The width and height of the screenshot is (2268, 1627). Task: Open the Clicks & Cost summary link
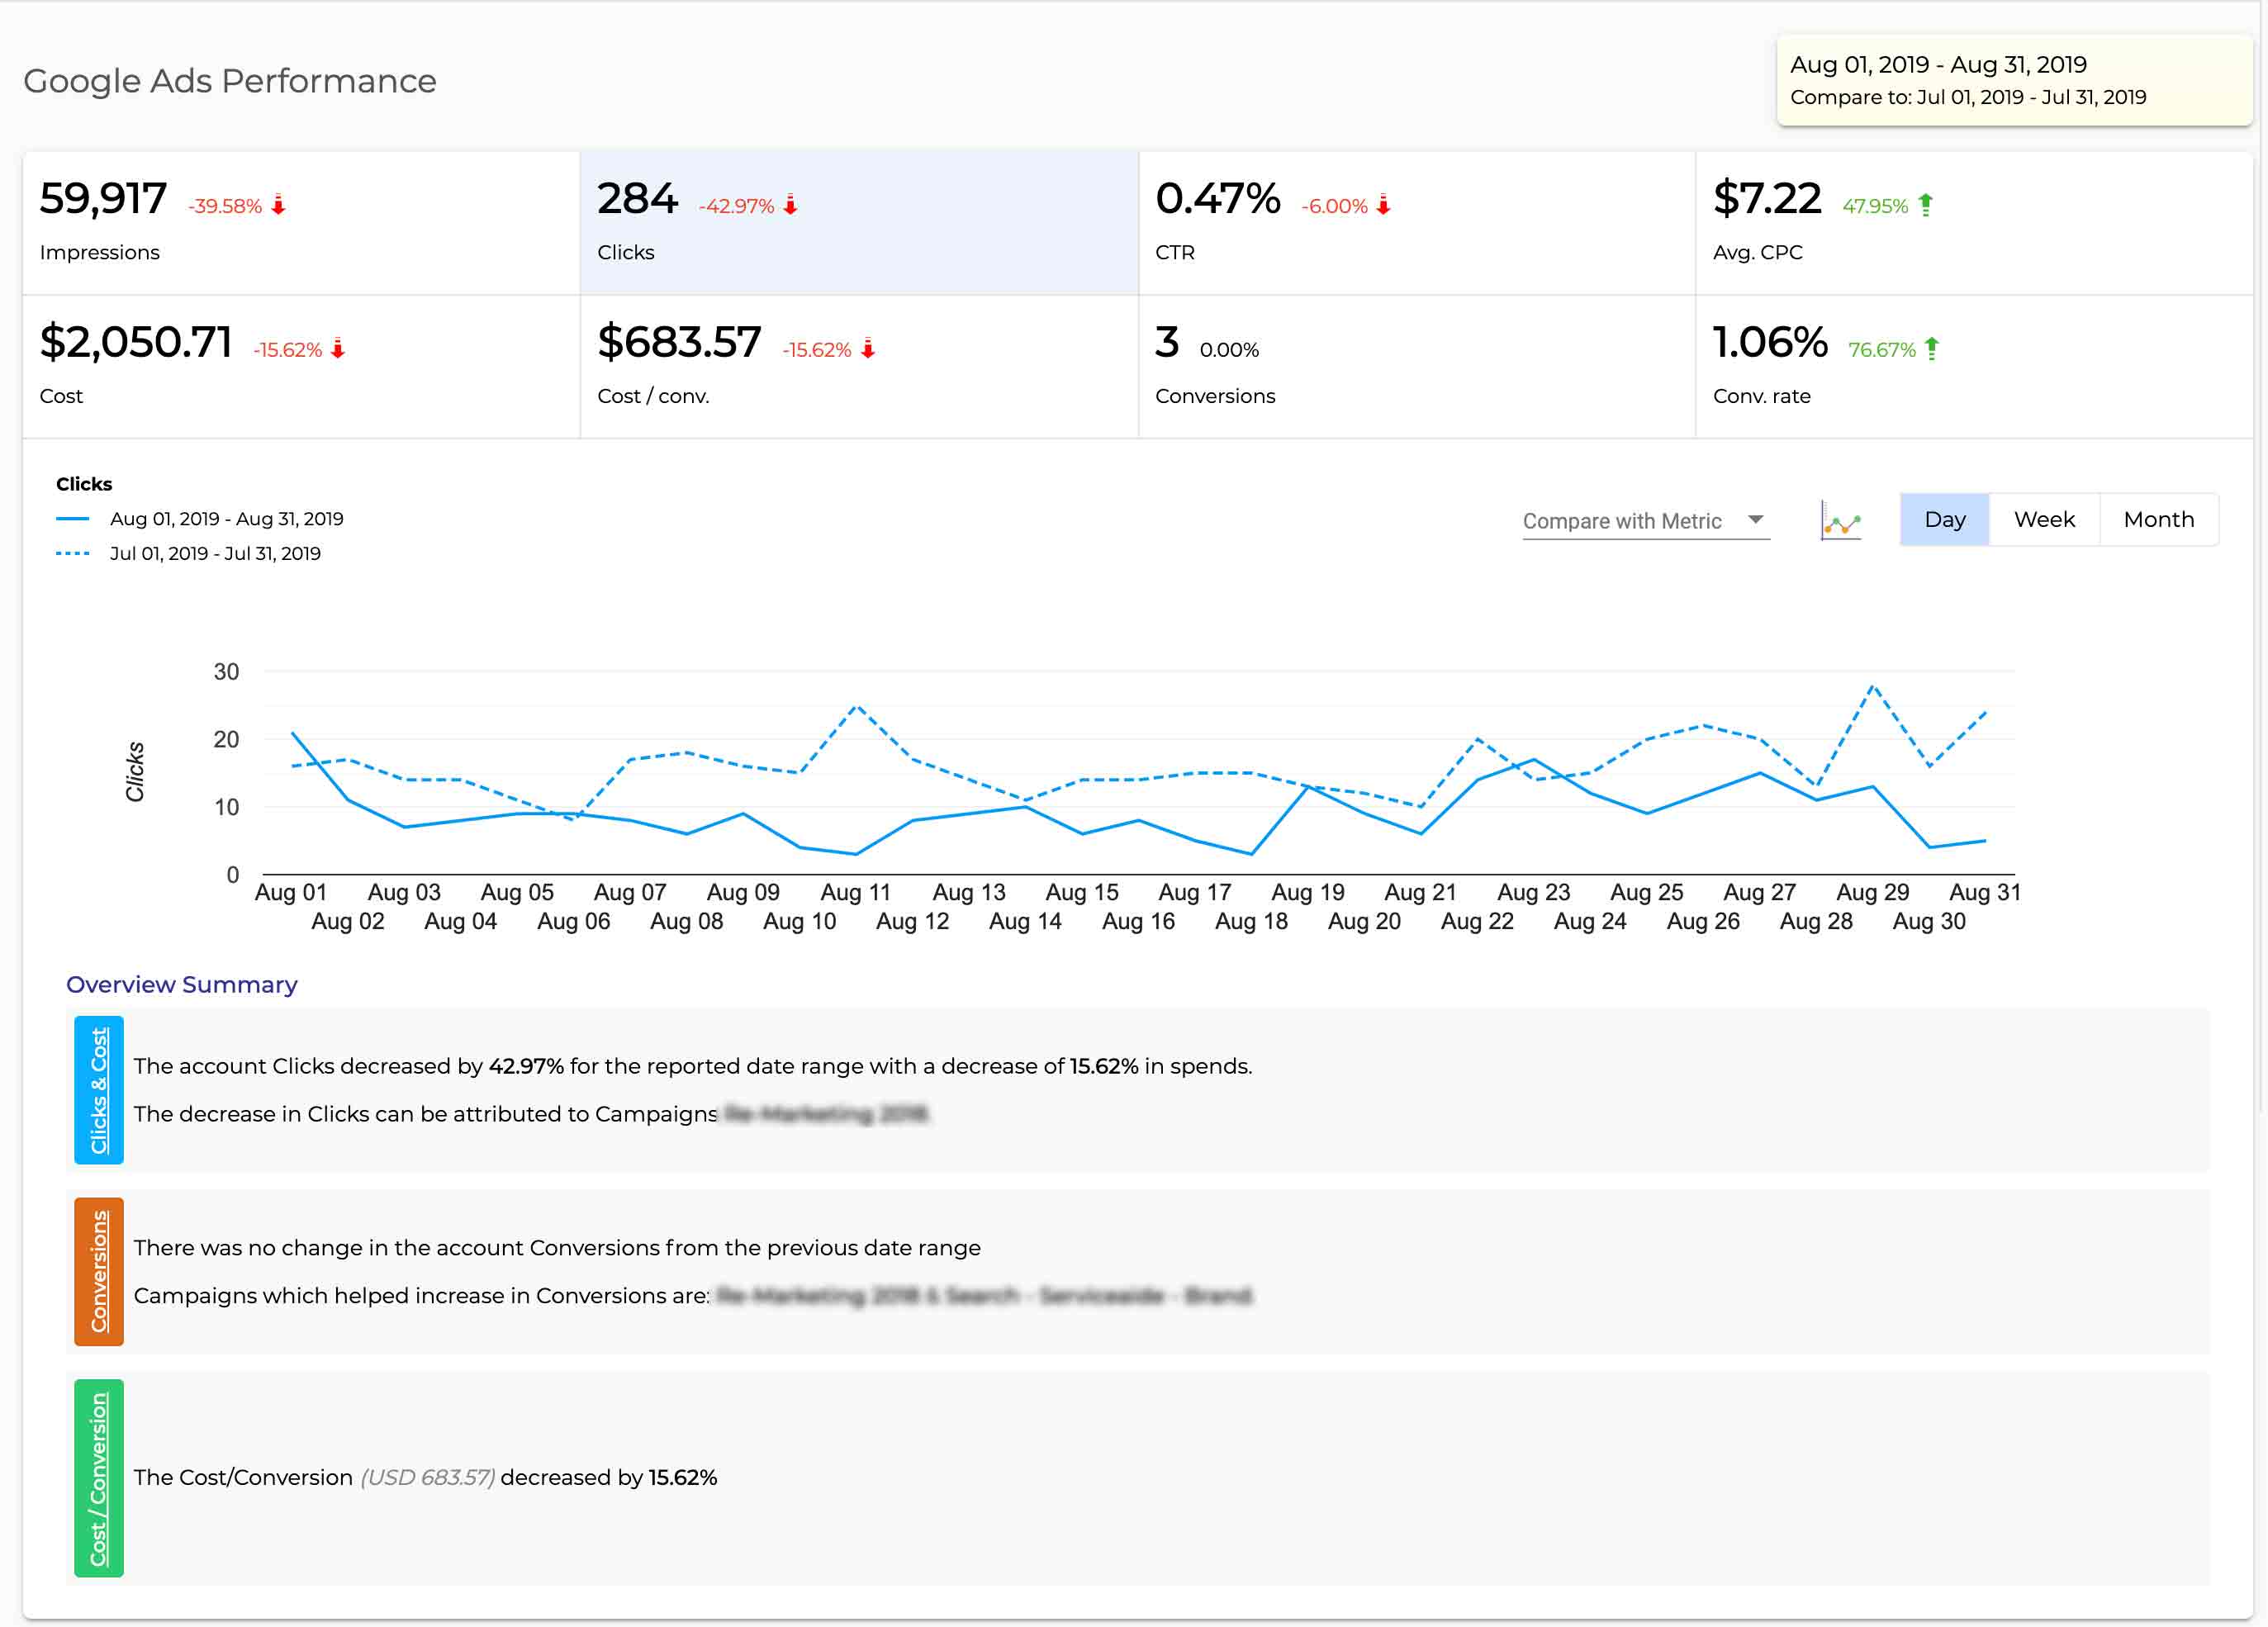pos(99,1090)
